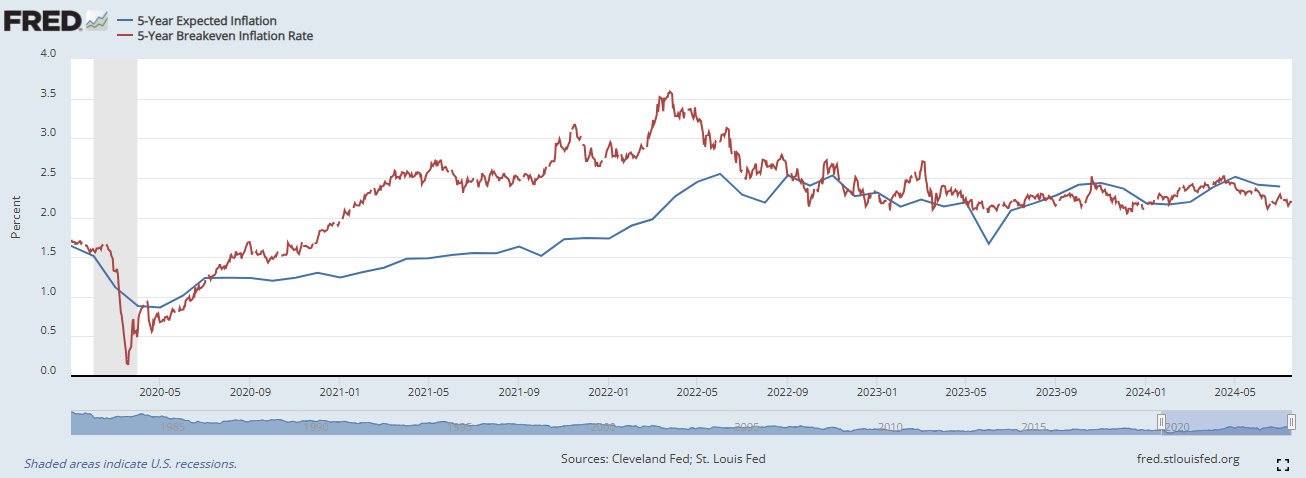The image size is (1306, 478).
Task: Open fullscreen view with the expand icon
Action: pos(1283,464)
